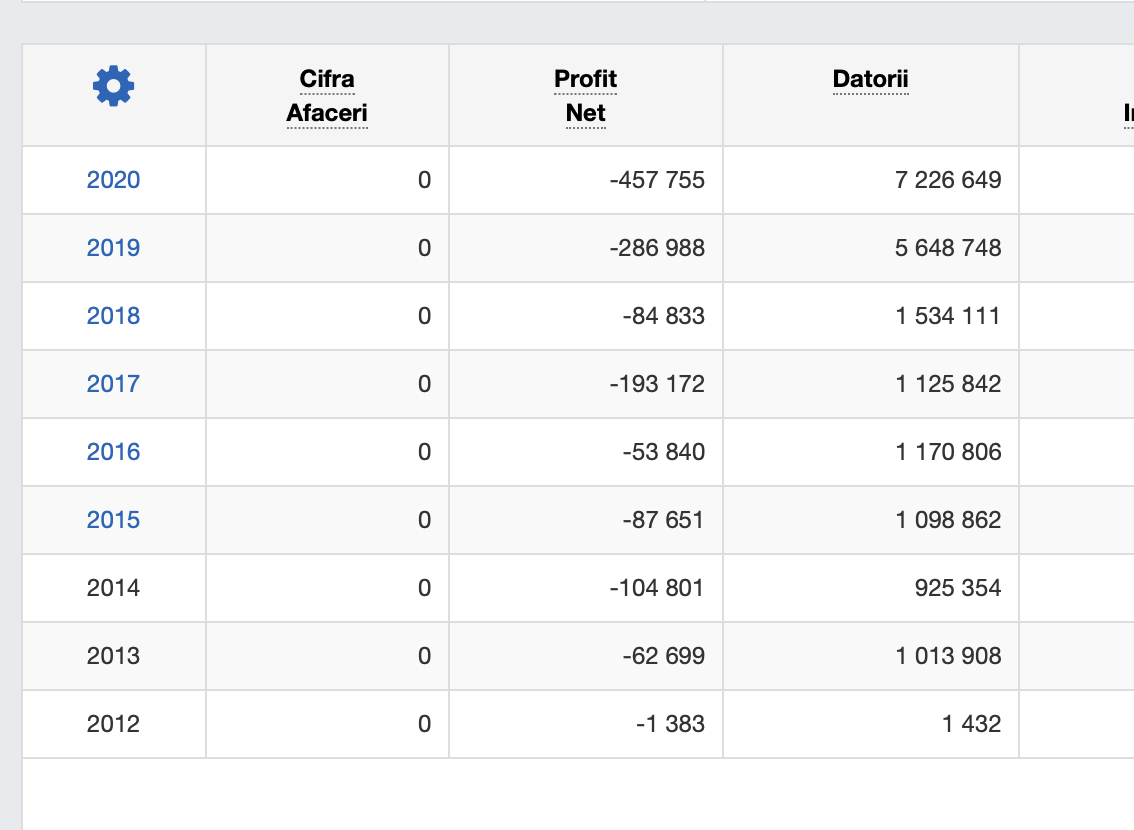This screenshot has height=830, width=1134.
Task: Select the debt value 925 354
Action: click(x=957, y=588)
